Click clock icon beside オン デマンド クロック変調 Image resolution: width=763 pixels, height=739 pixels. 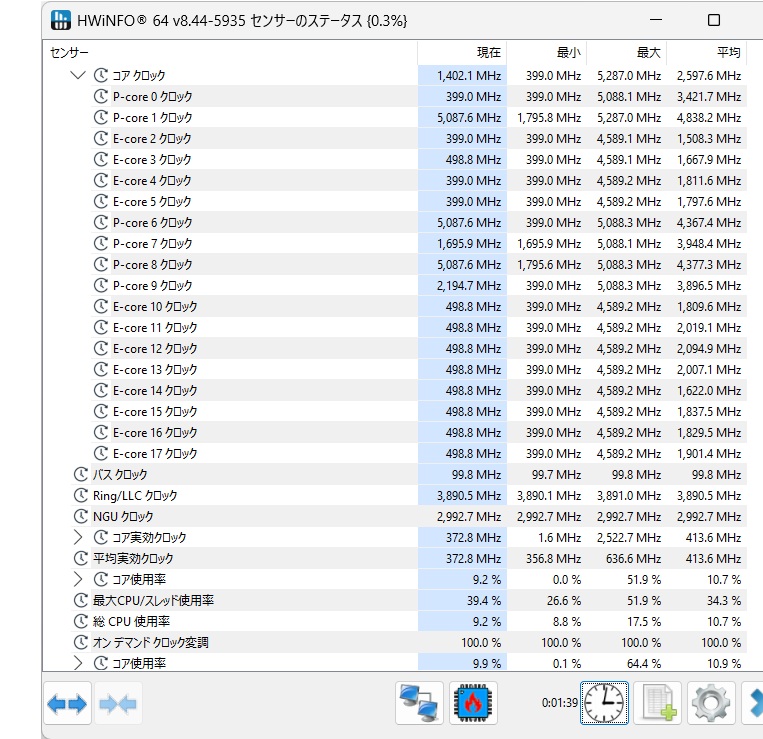click(81, 642)
